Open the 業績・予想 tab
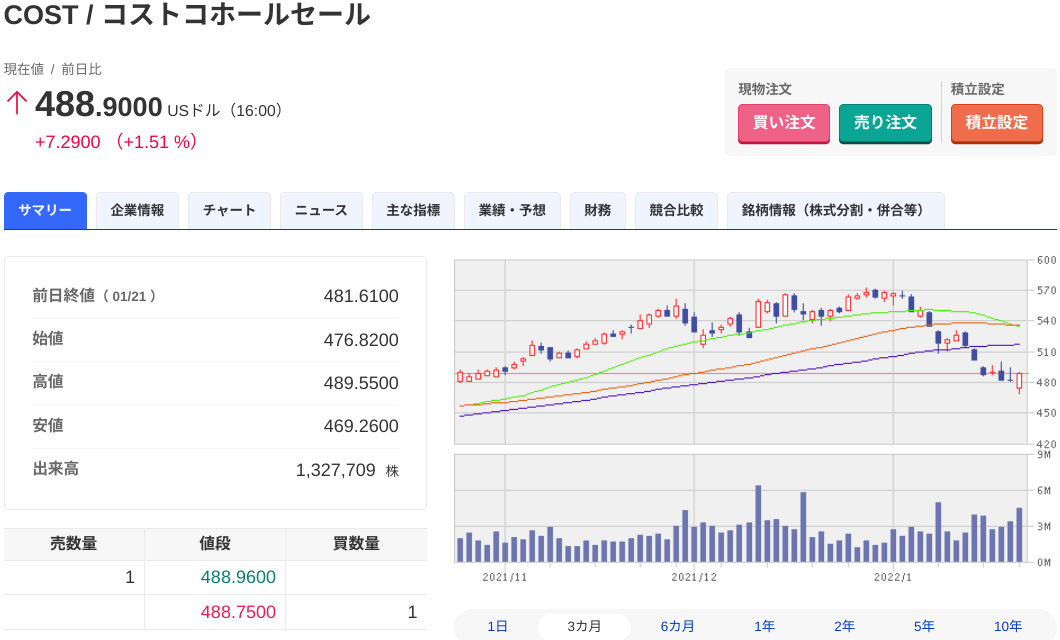This screenshot has width=1060, height=640. [x=512, y=210]
